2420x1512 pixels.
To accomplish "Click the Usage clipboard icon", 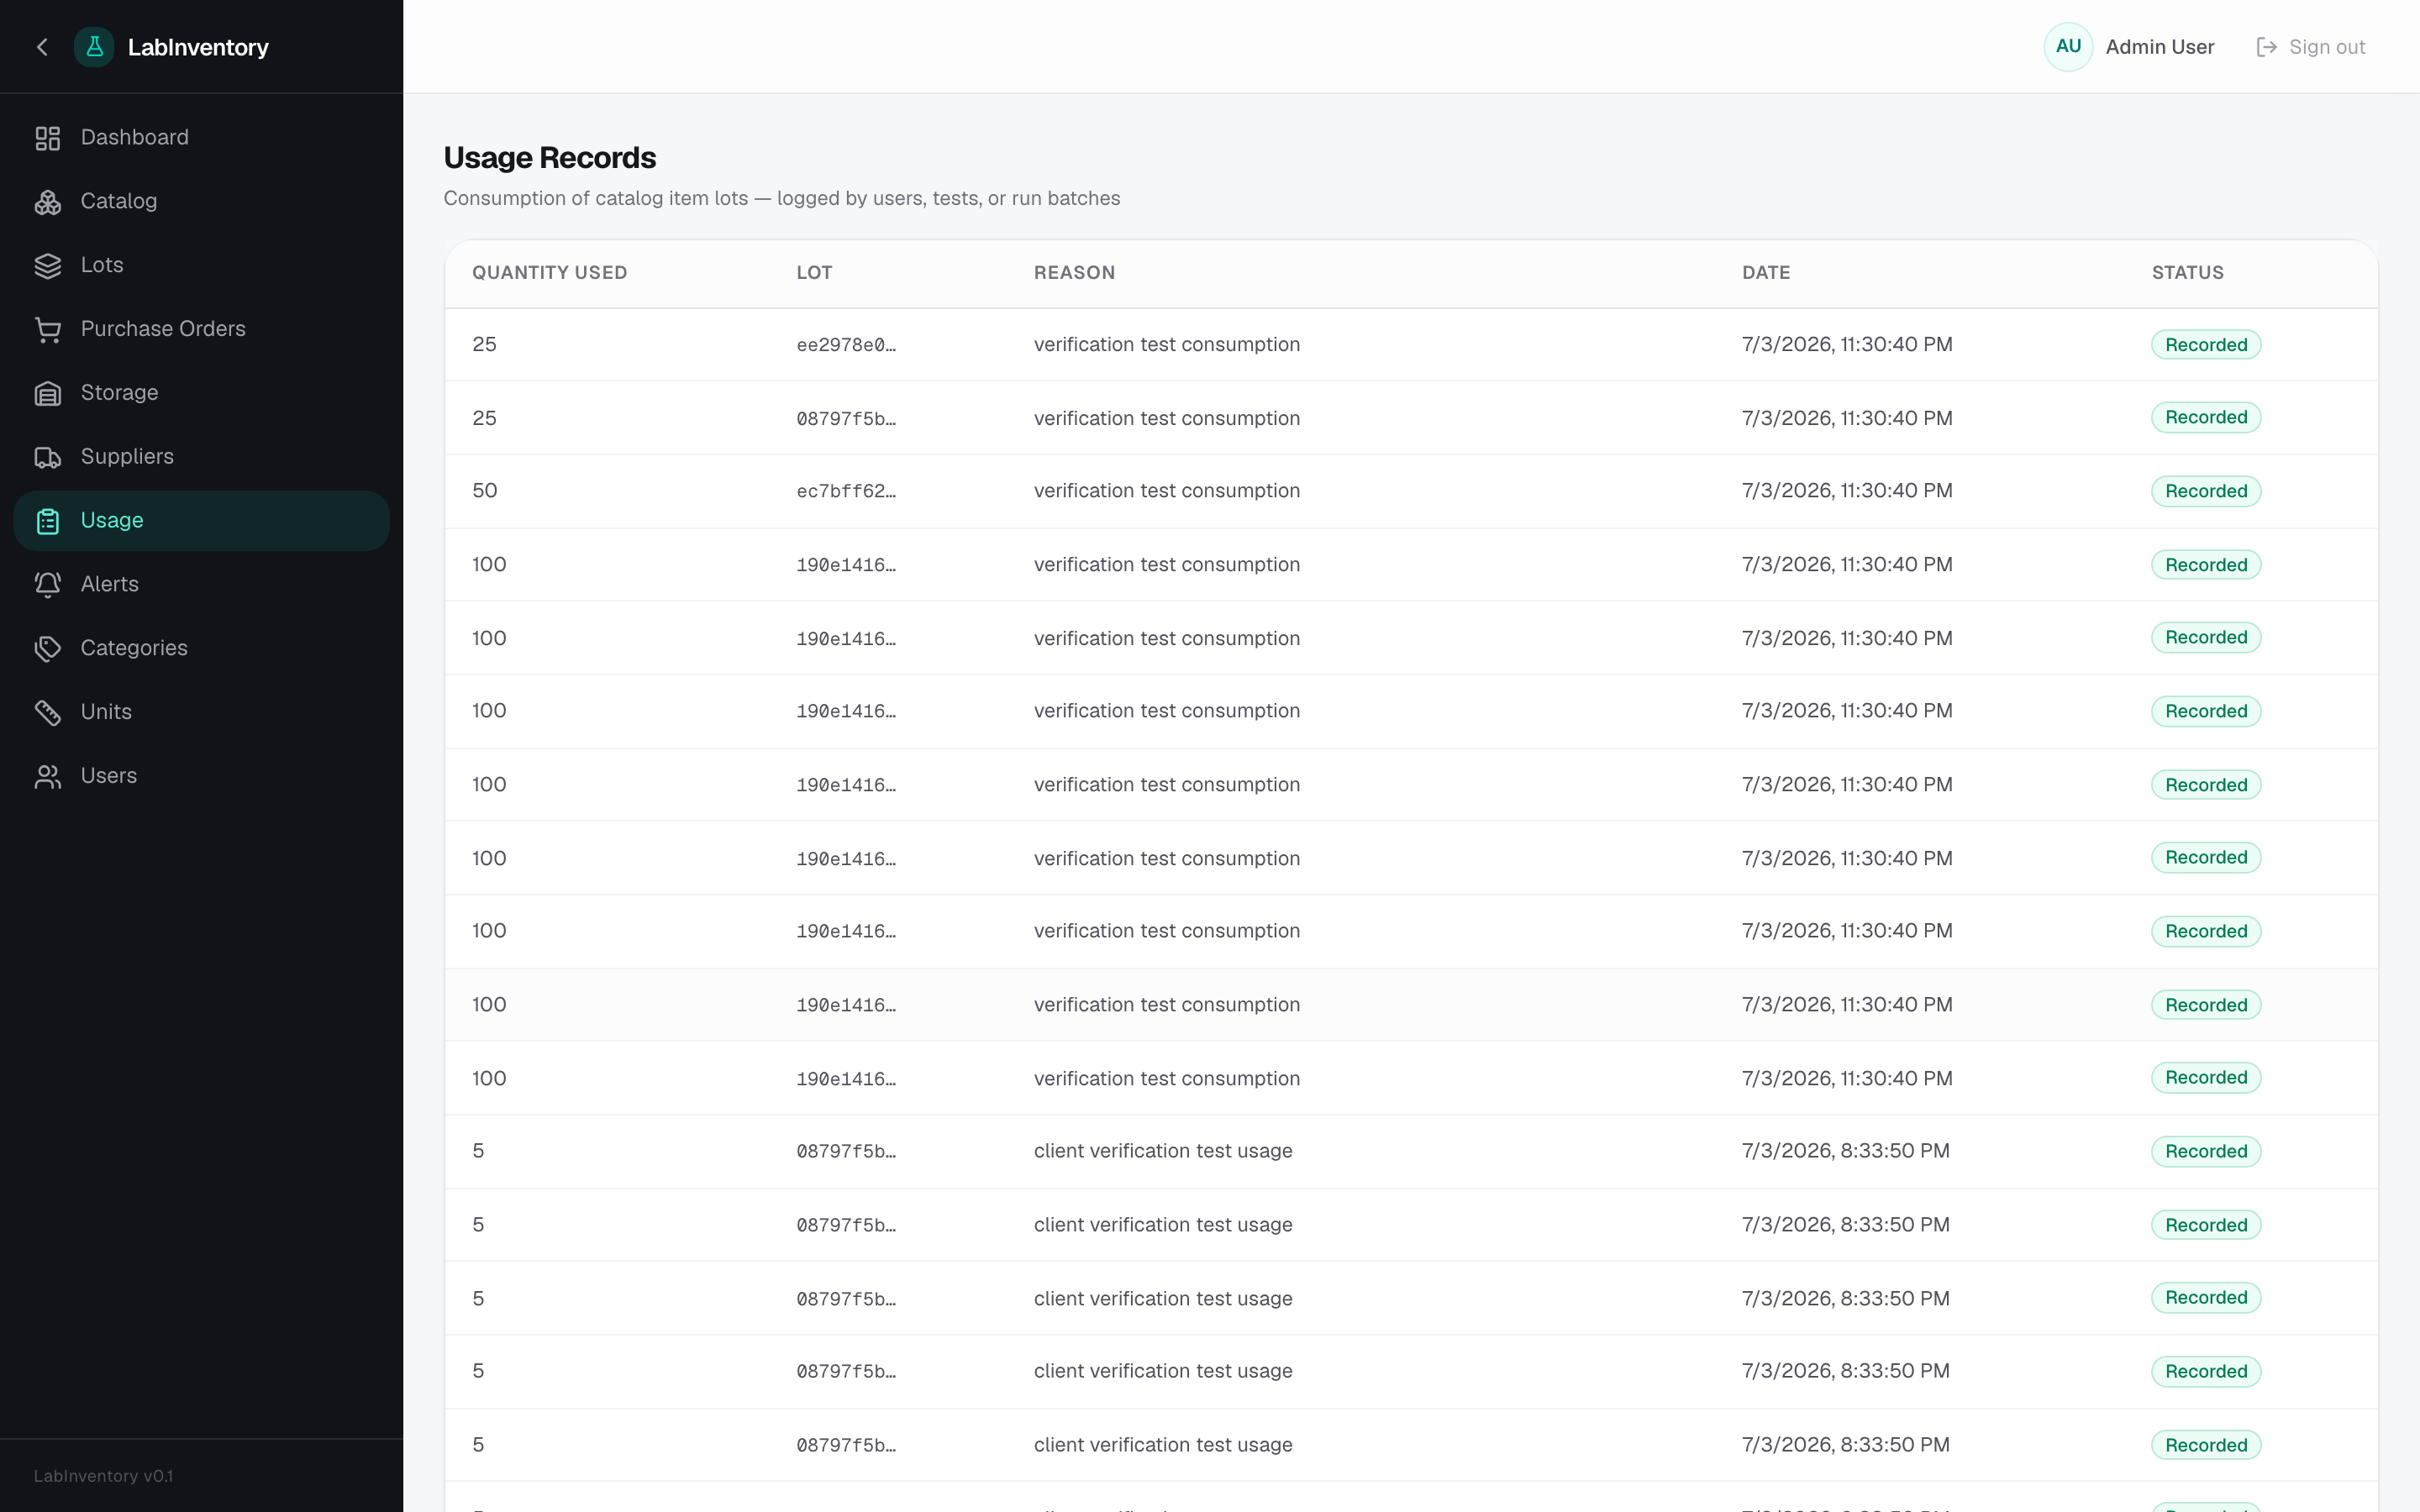I will (x=48, y=521).
